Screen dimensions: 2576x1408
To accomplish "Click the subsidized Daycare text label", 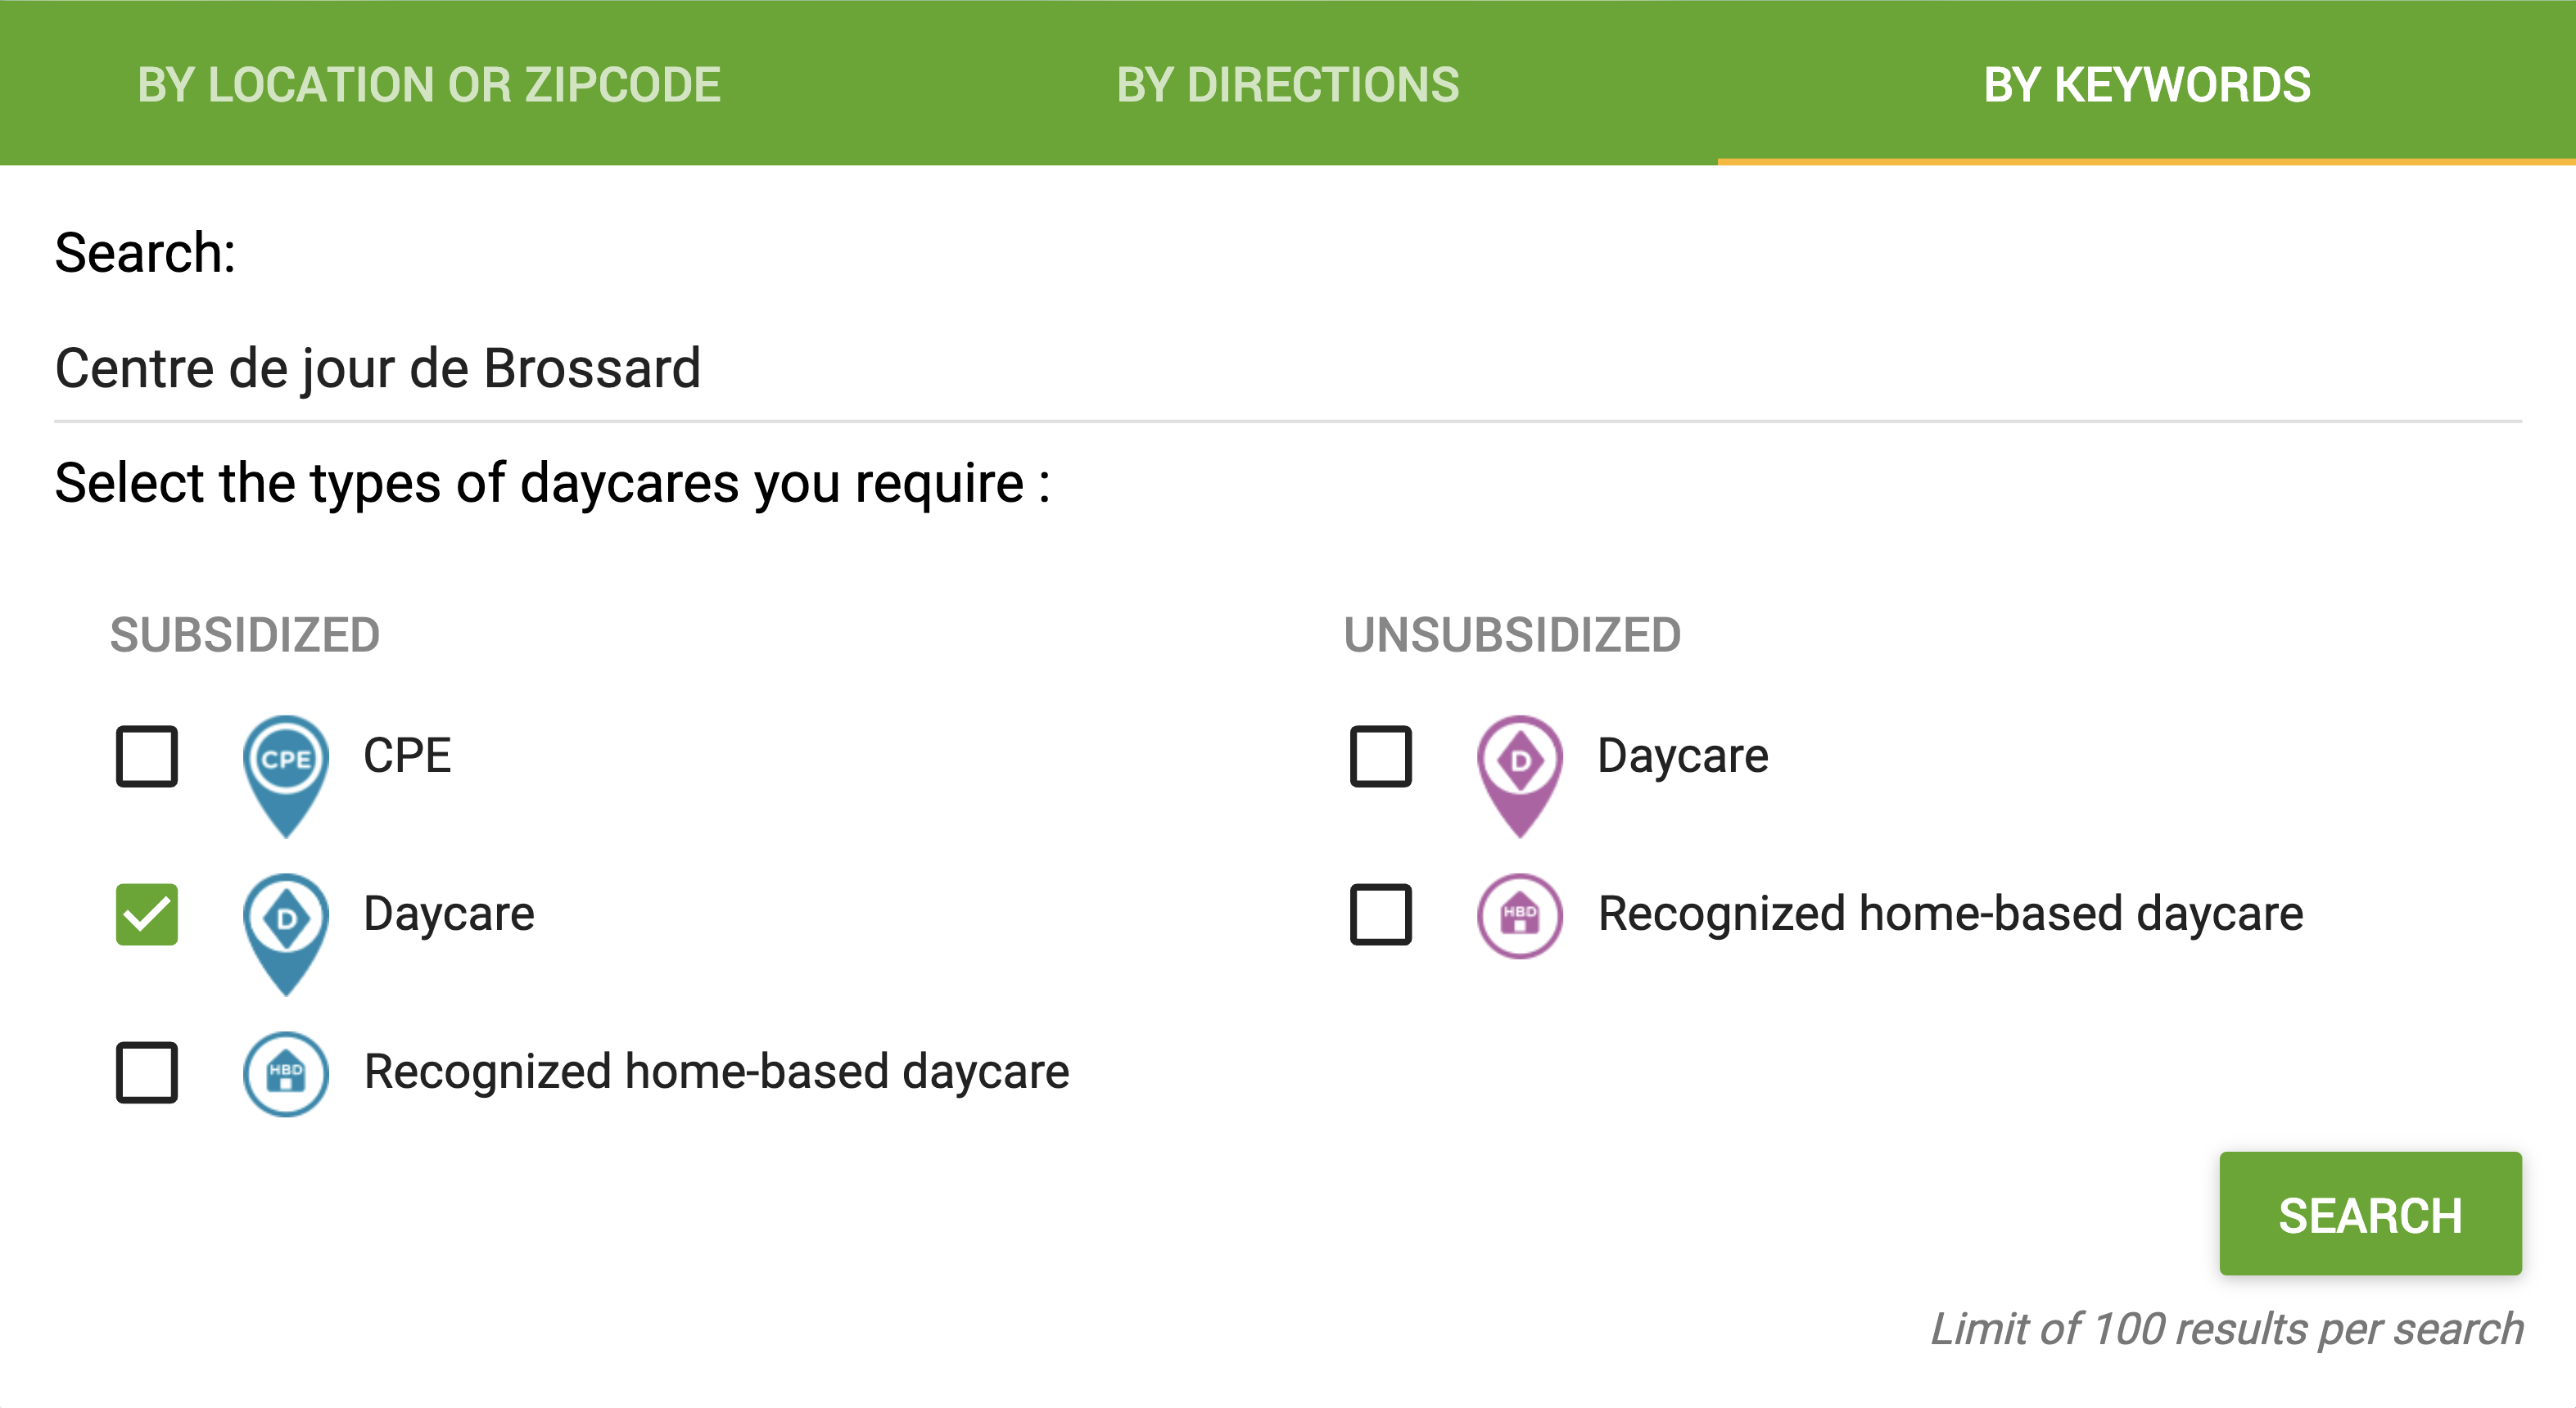I will 449,914.
